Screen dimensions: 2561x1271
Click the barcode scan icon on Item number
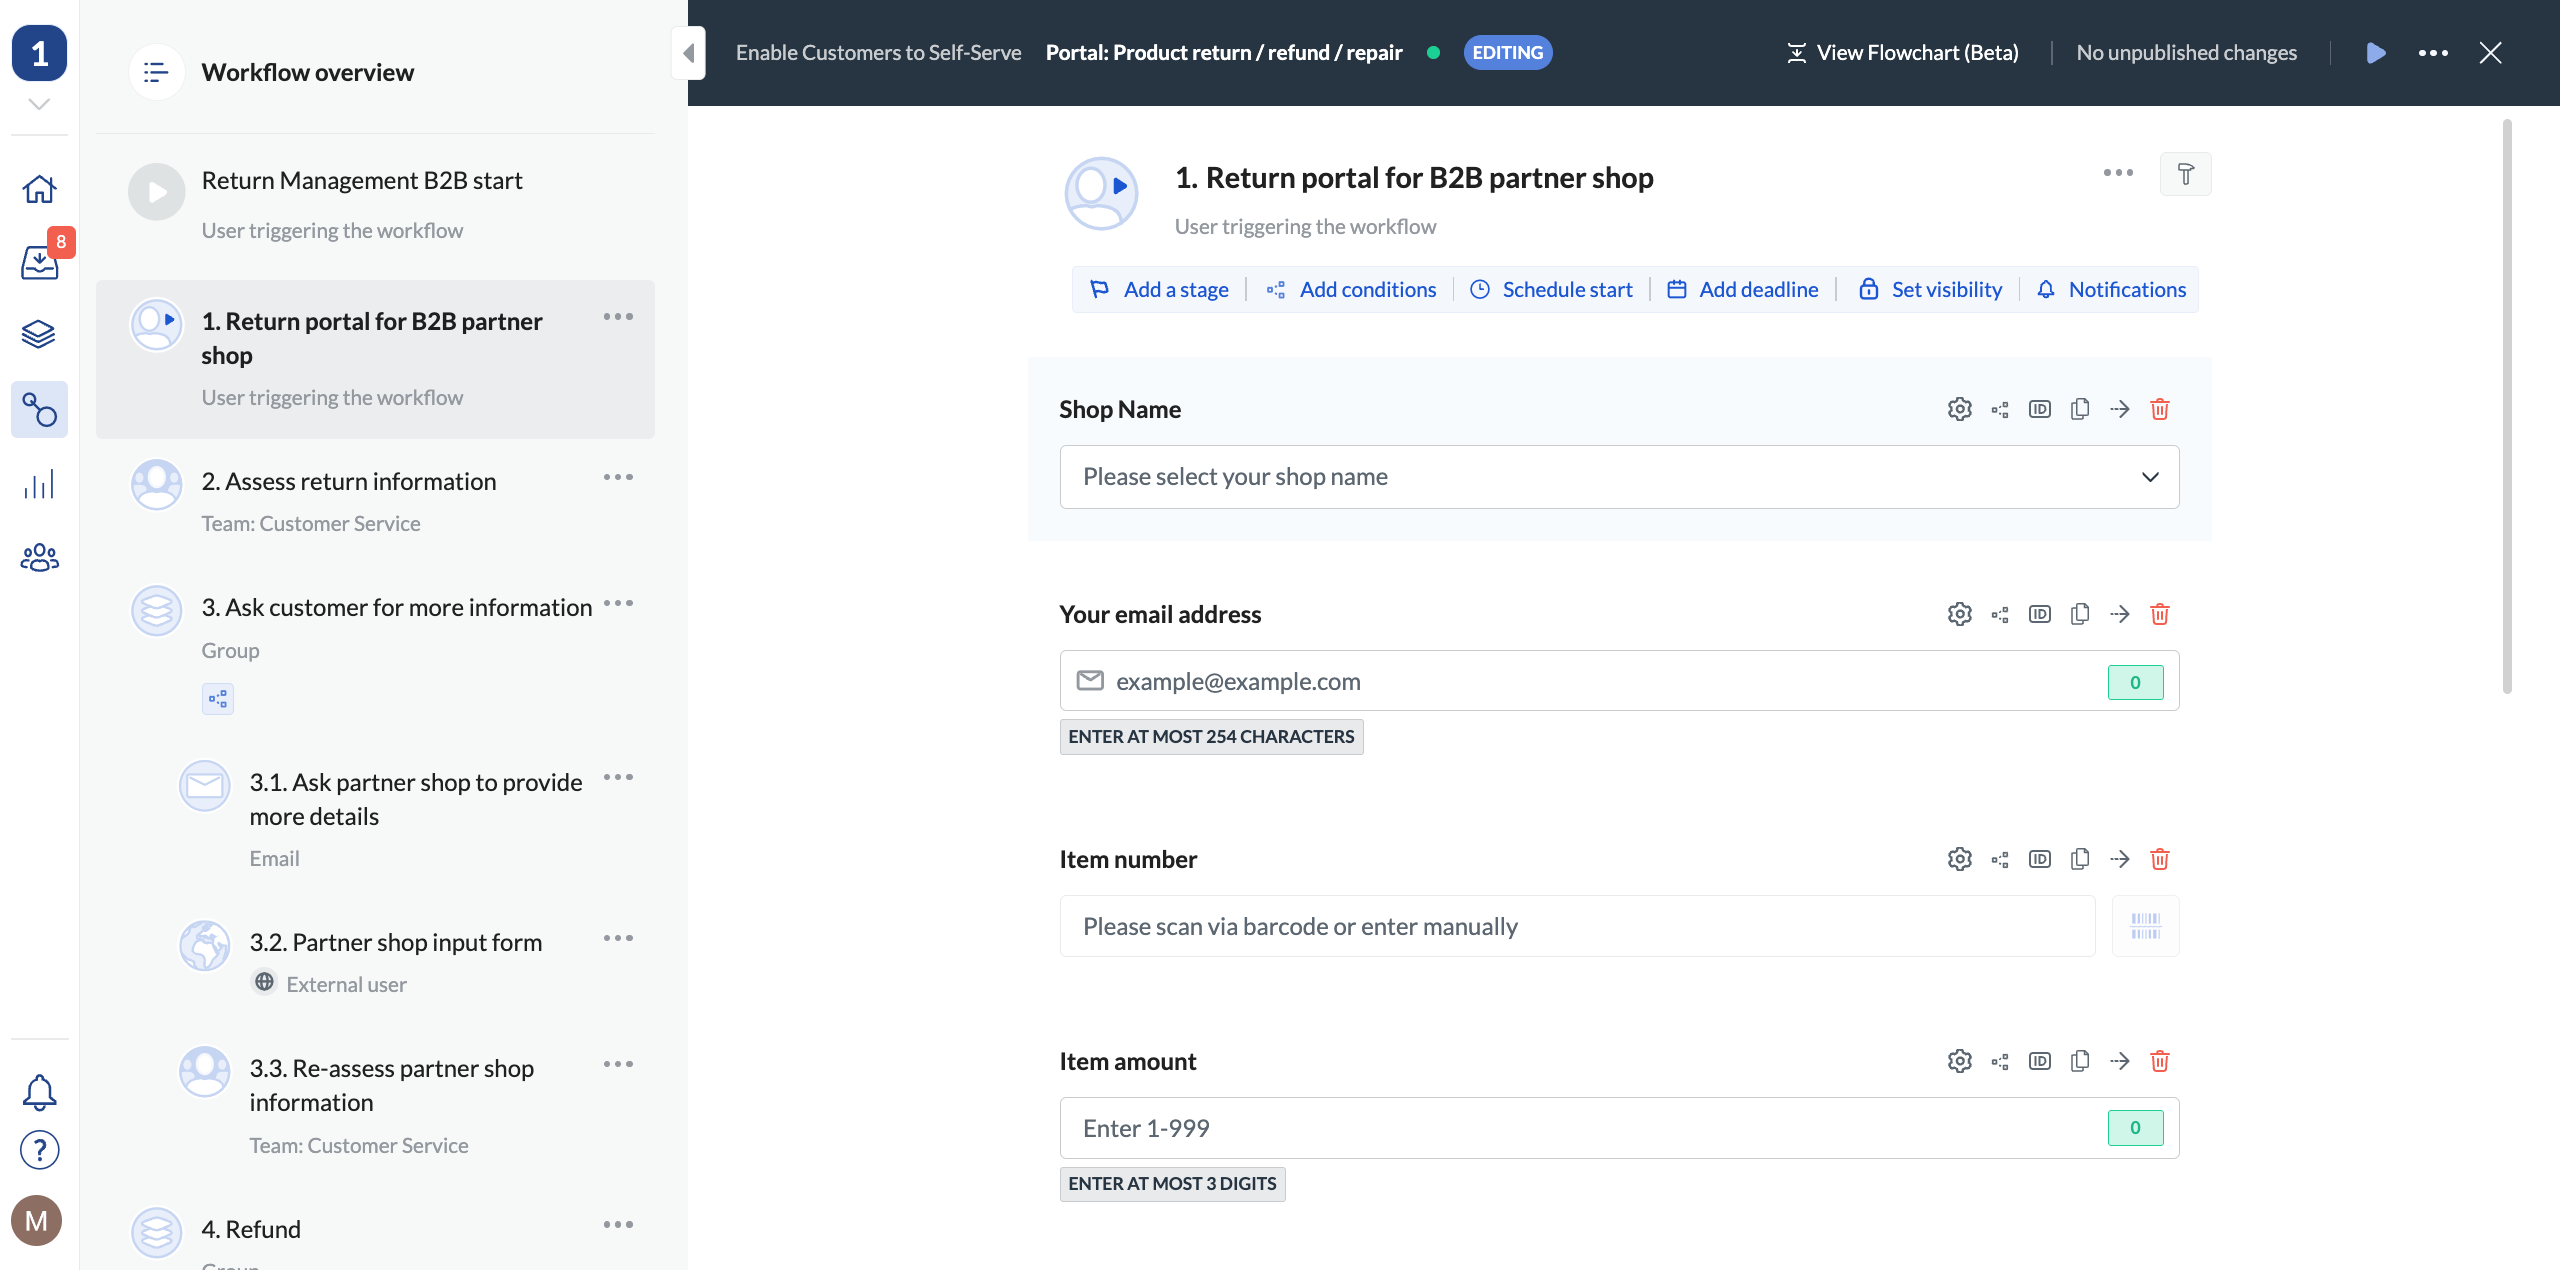2146,926
